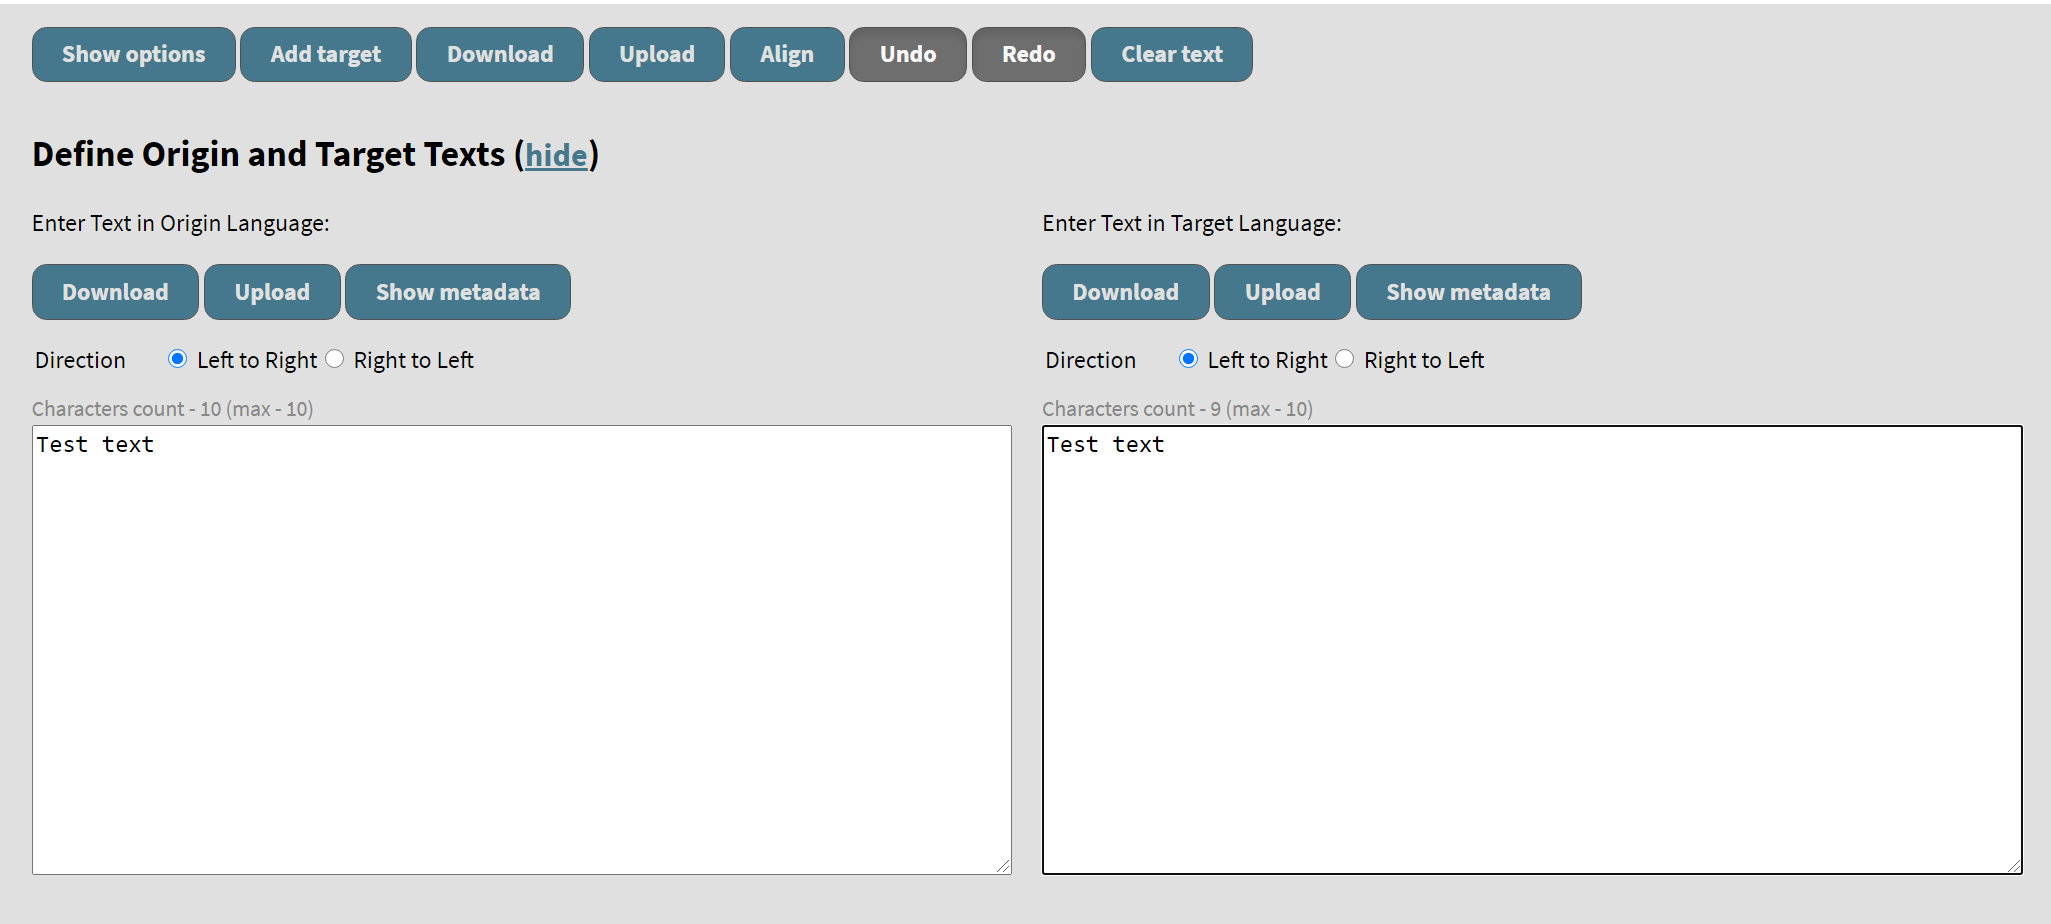
Task: Undo the last action
Action: 907,54
